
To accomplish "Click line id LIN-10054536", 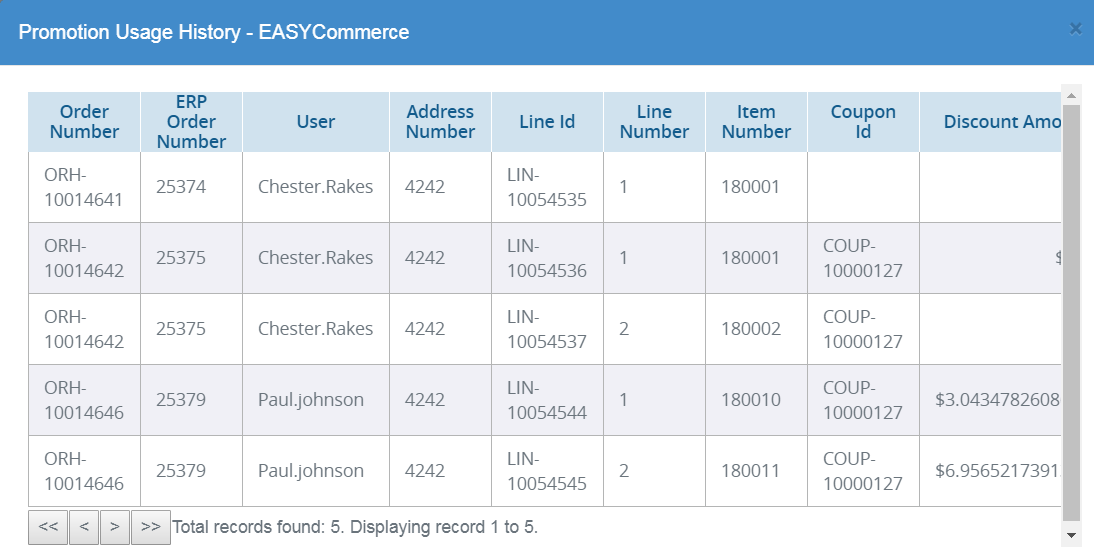I will click(x=546, y=258).
